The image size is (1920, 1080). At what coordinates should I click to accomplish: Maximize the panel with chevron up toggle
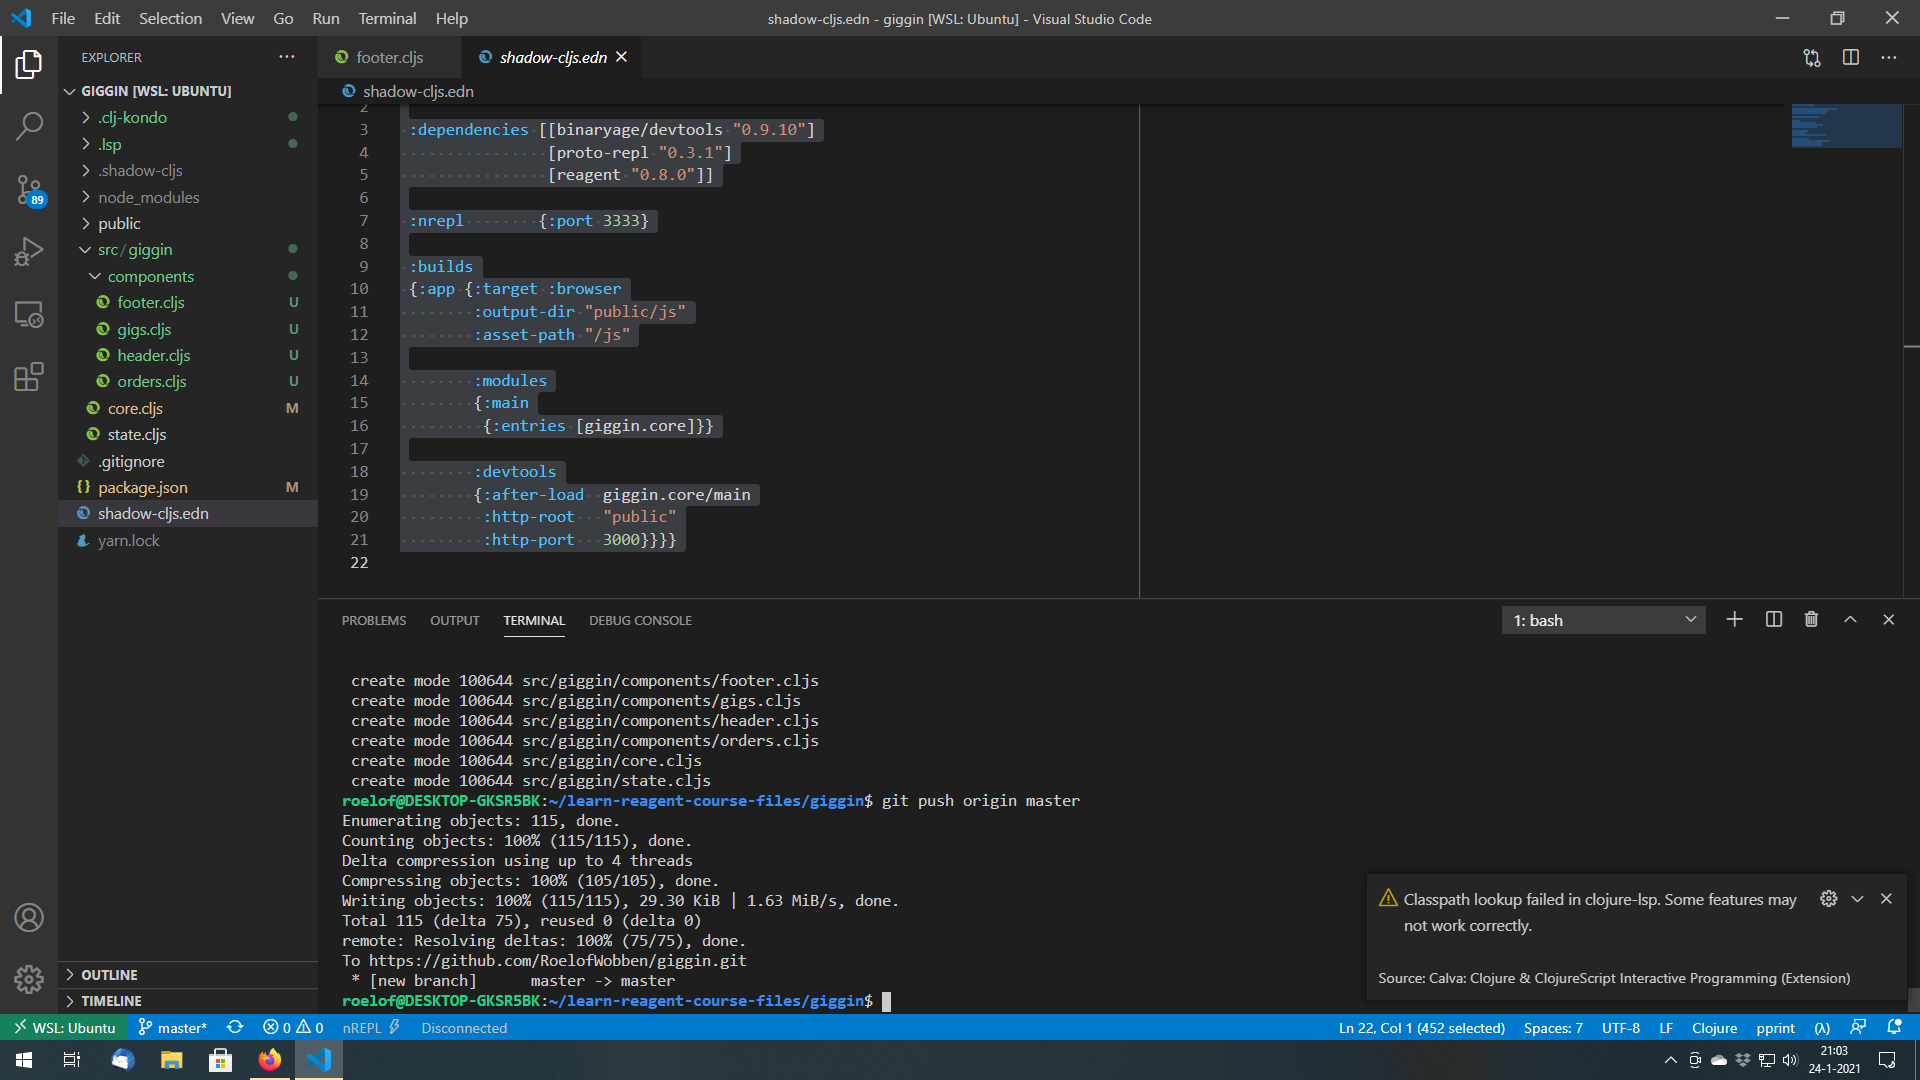point(1849,619)
